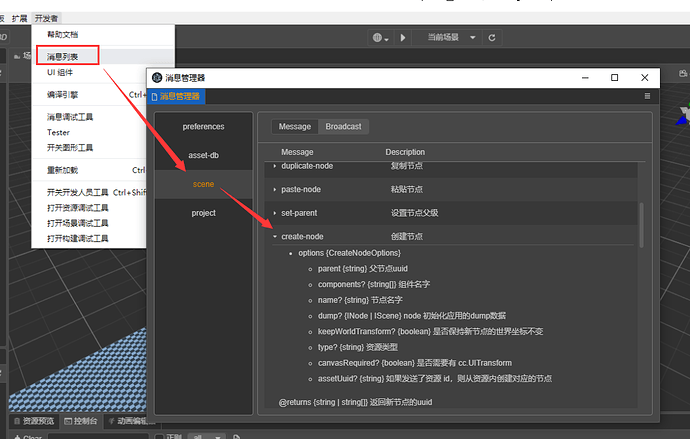Viewport: 690px width, 439px height.
Task: Click the 复制节点 description text
Action: [x=407, y=166]
